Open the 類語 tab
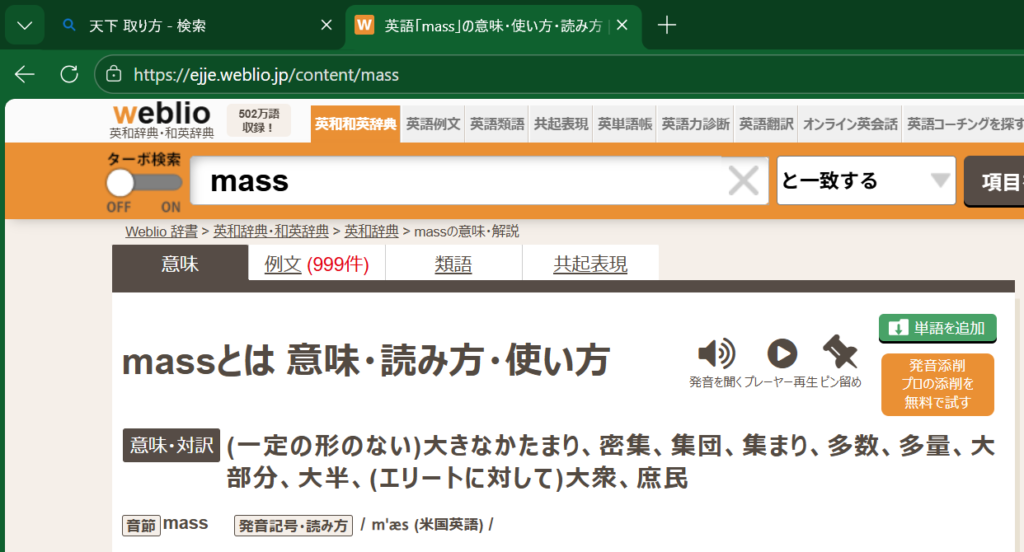This screenshot has height=552, width=1024. pos(453,264)
